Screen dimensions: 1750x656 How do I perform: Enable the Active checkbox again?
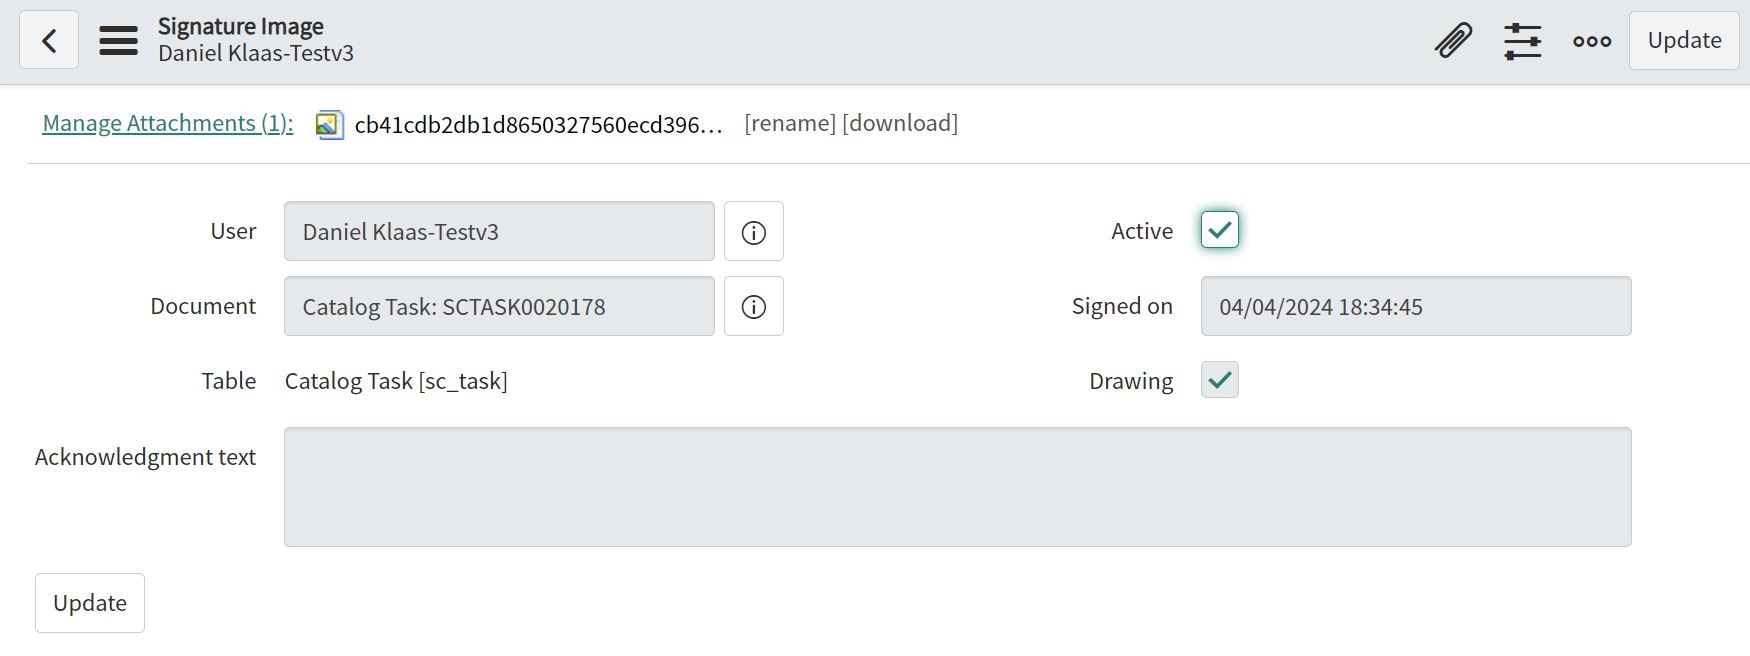click(x=1219, y=229)
